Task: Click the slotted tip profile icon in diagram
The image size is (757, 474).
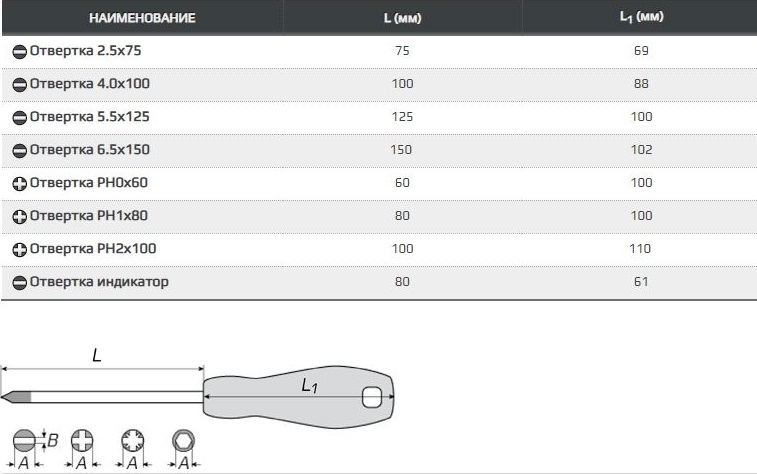Action: pyautogui.click(x=24, y=439)
